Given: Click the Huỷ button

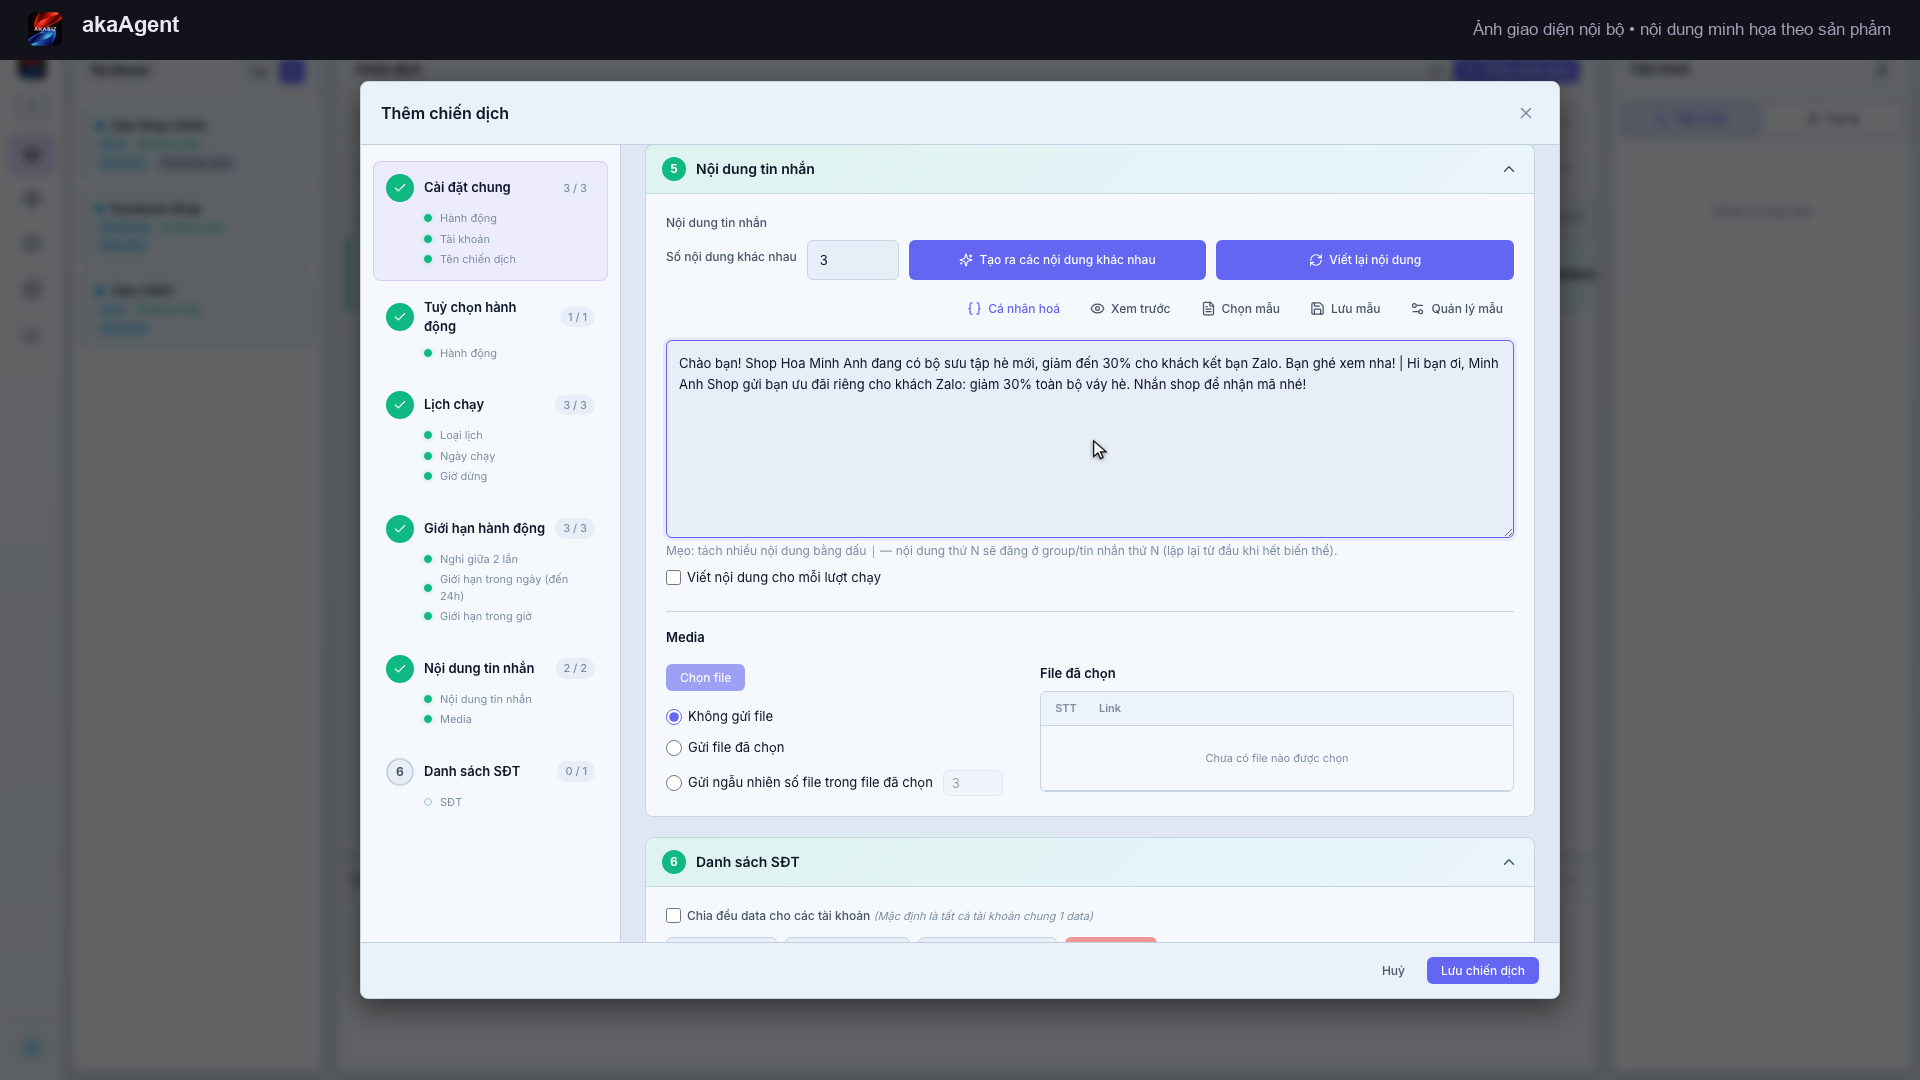Looking at the screenshot, I should 1393,971.
